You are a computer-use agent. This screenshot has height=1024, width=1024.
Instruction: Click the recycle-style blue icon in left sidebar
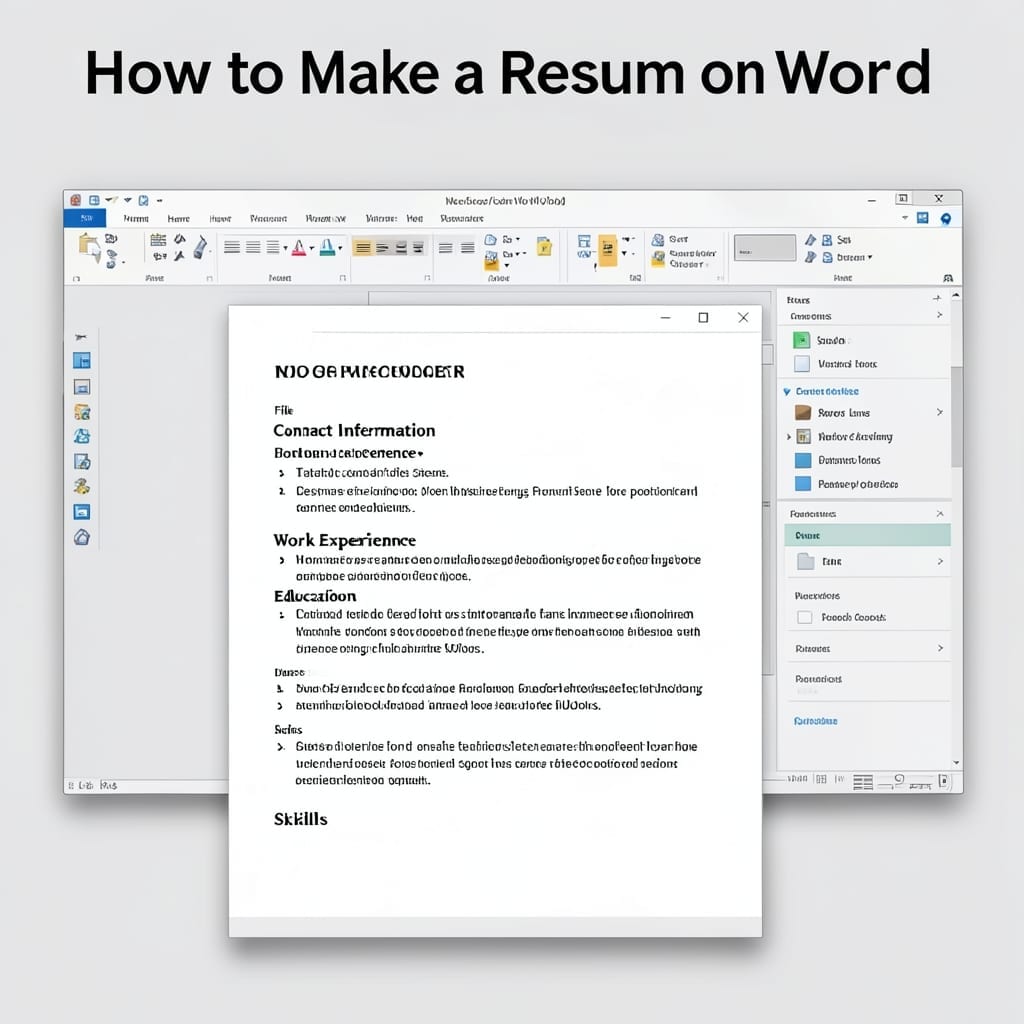click(x=82, y=436)
